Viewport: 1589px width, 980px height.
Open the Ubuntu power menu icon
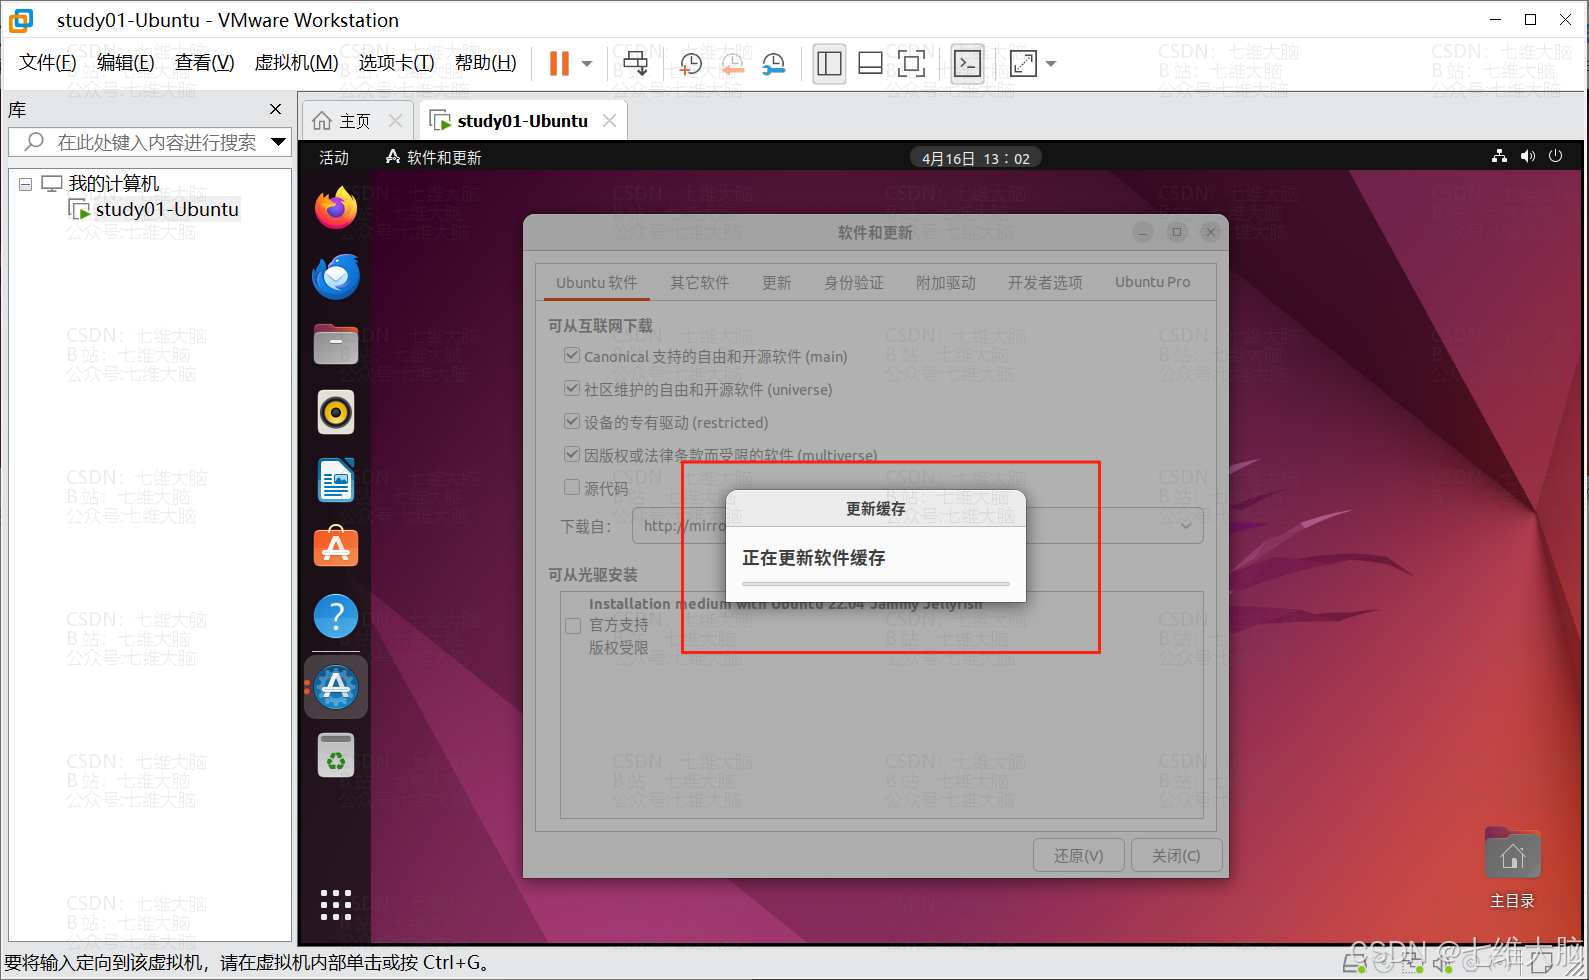(1555, 156)
